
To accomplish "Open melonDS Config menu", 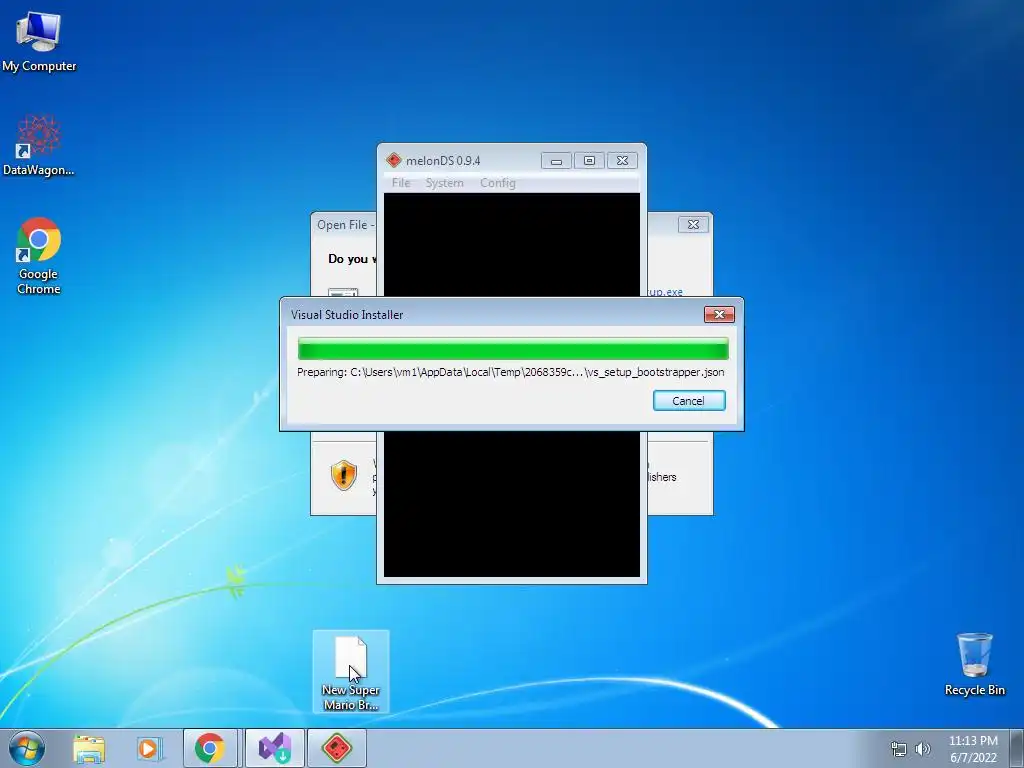I will click(498, 183).
